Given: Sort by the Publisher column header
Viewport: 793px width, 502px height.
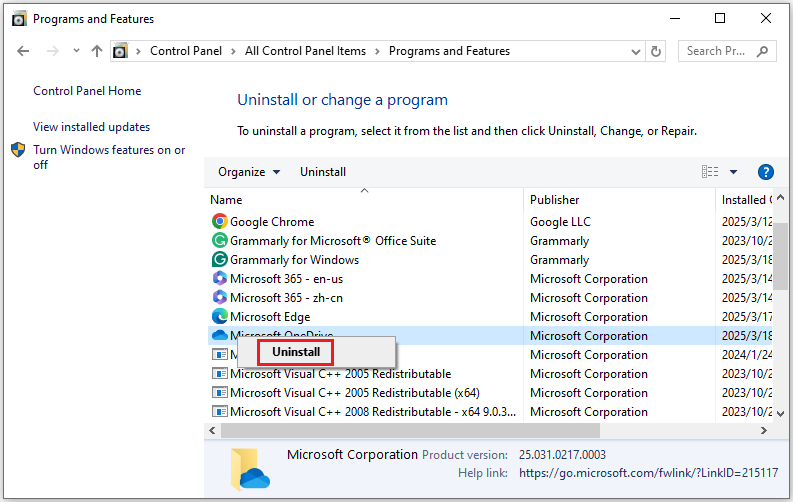Looking at the screenshot, I should tap(620, 200).
